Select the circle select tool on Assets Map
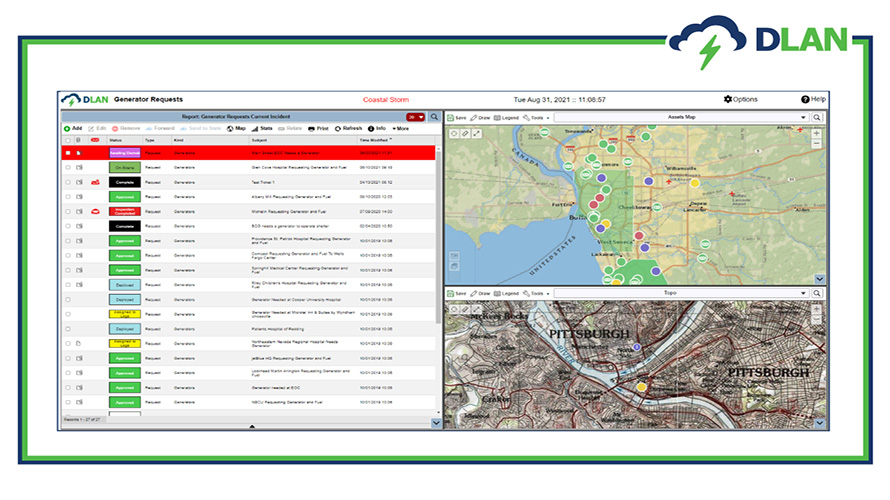 tap(454, 133)
